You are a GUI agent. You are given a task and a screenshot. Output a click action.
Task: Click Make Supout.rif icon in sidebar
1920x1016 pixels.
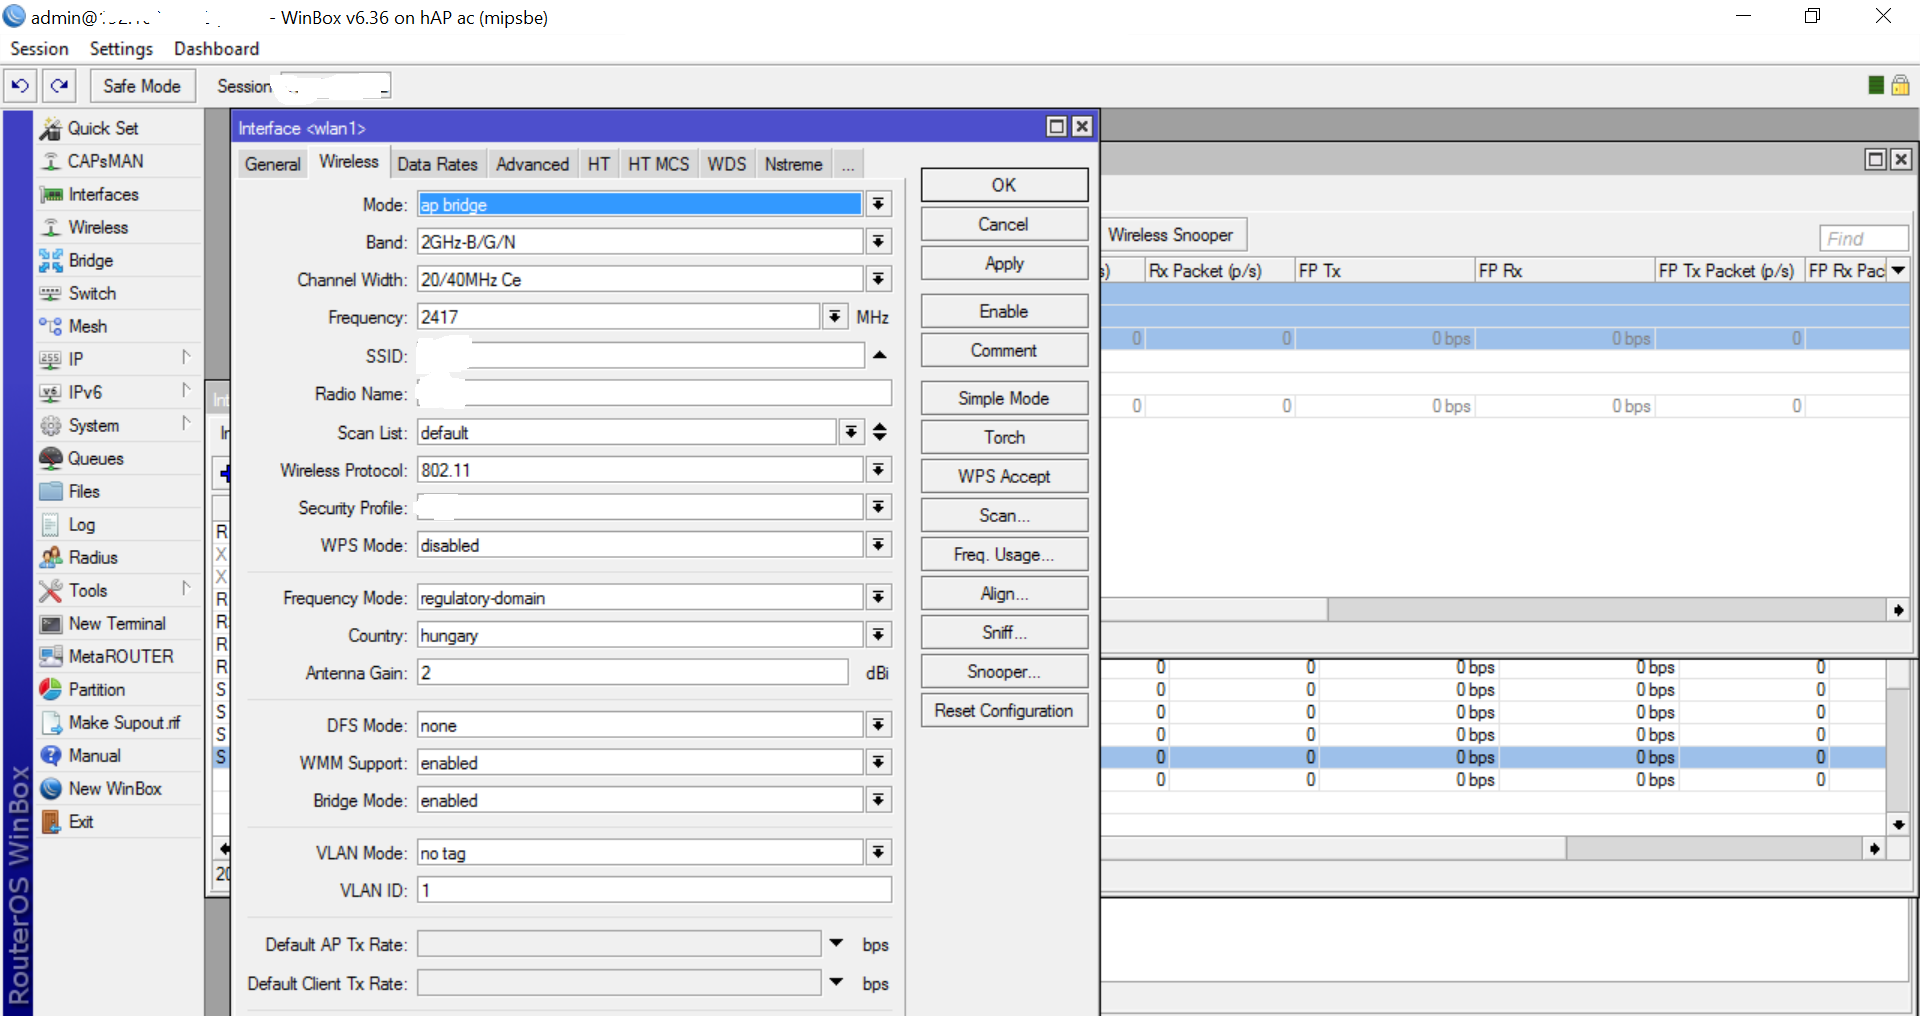[51, 722]
